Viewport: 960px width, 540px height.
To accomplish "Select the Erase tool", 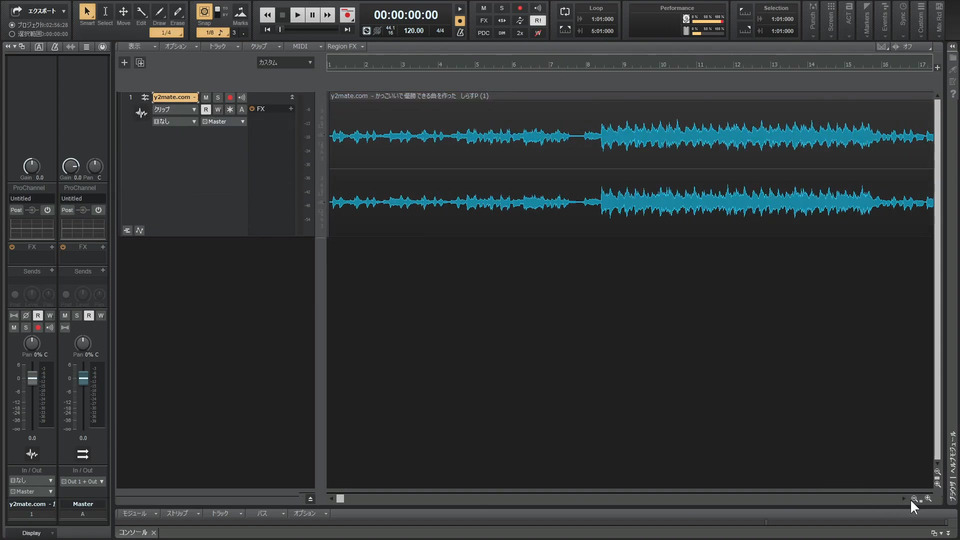I will [177, 12].
